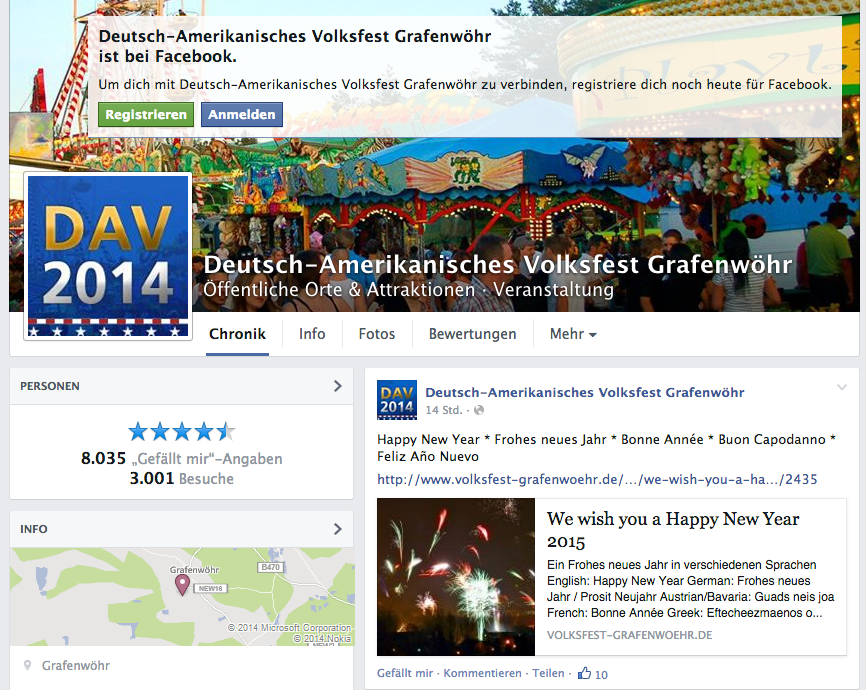This screenshot has width=866, height=690.
Task: Open the volksfest-grafenwoehr.de URL link
Action: pyautogui.click(x=597, y=479)
